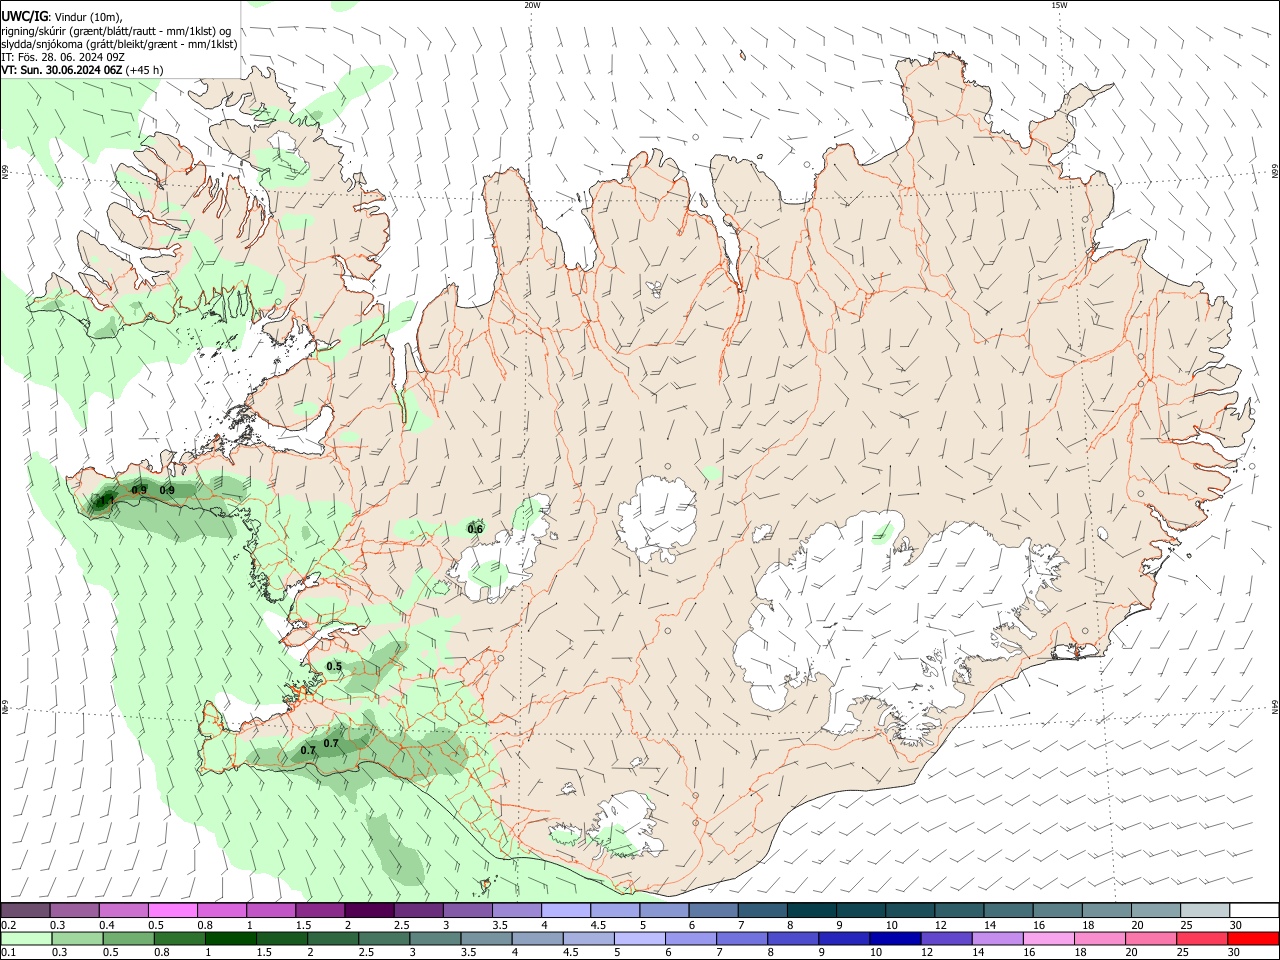Click the bright red swatch ending the lower legend row
Viewport: 1280px width, 960px height.
click(1253, 938)
